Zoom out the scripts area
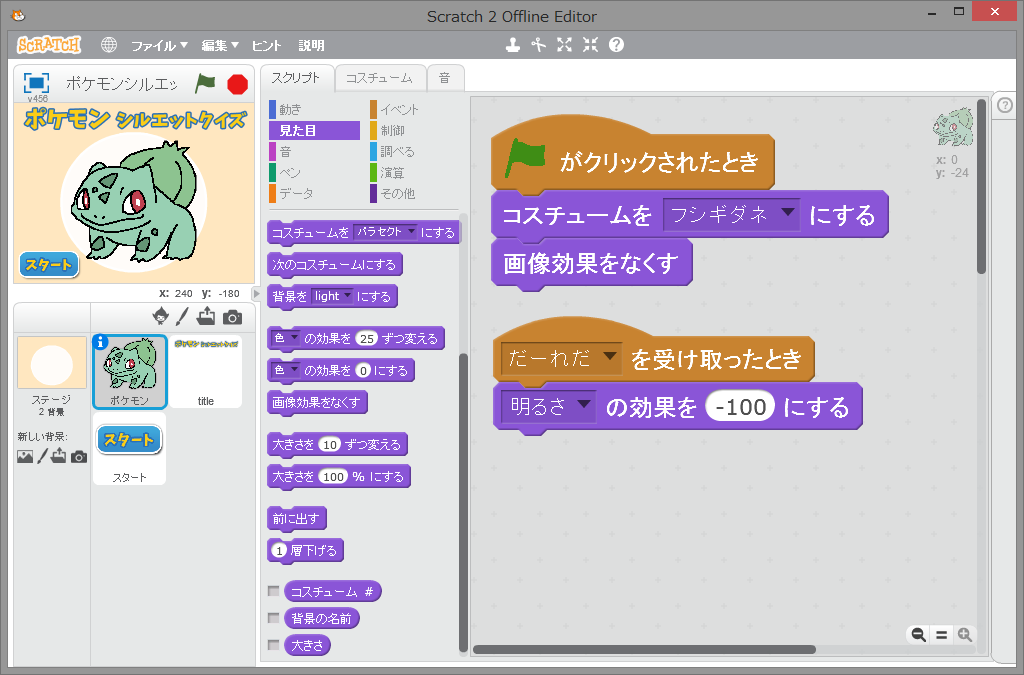Image resolution: width=1024 pixels, height=675 pixels. point(918,635)
